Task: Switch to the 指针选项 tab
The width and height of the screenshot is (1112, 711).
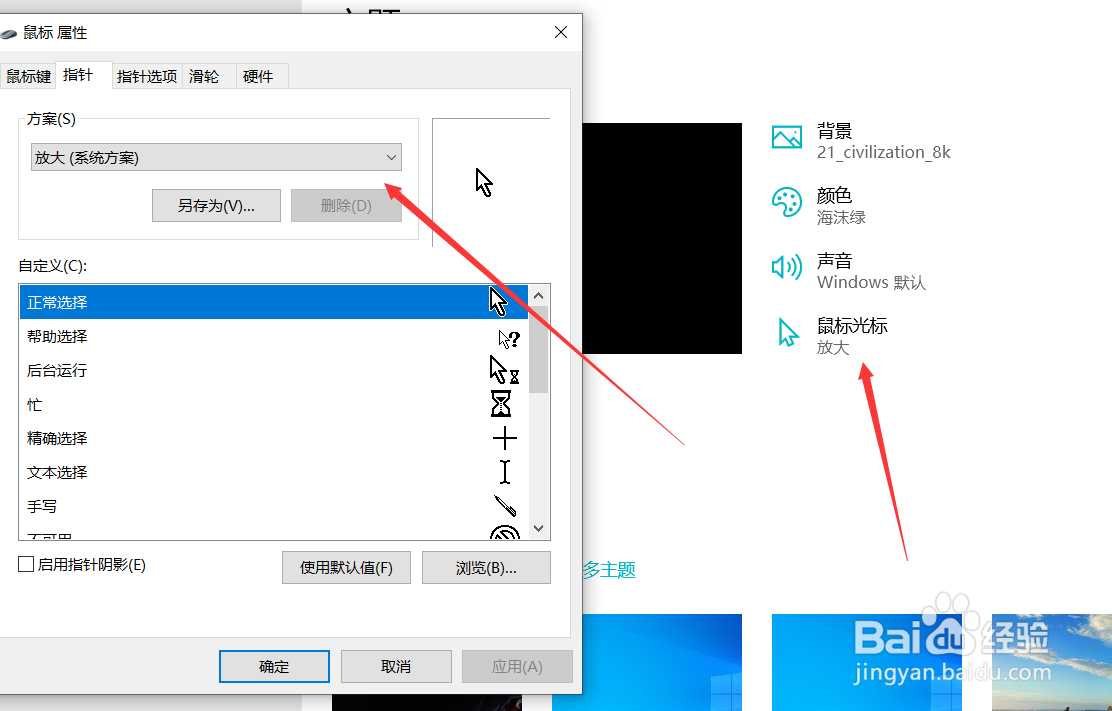Action: coord(146,75)
